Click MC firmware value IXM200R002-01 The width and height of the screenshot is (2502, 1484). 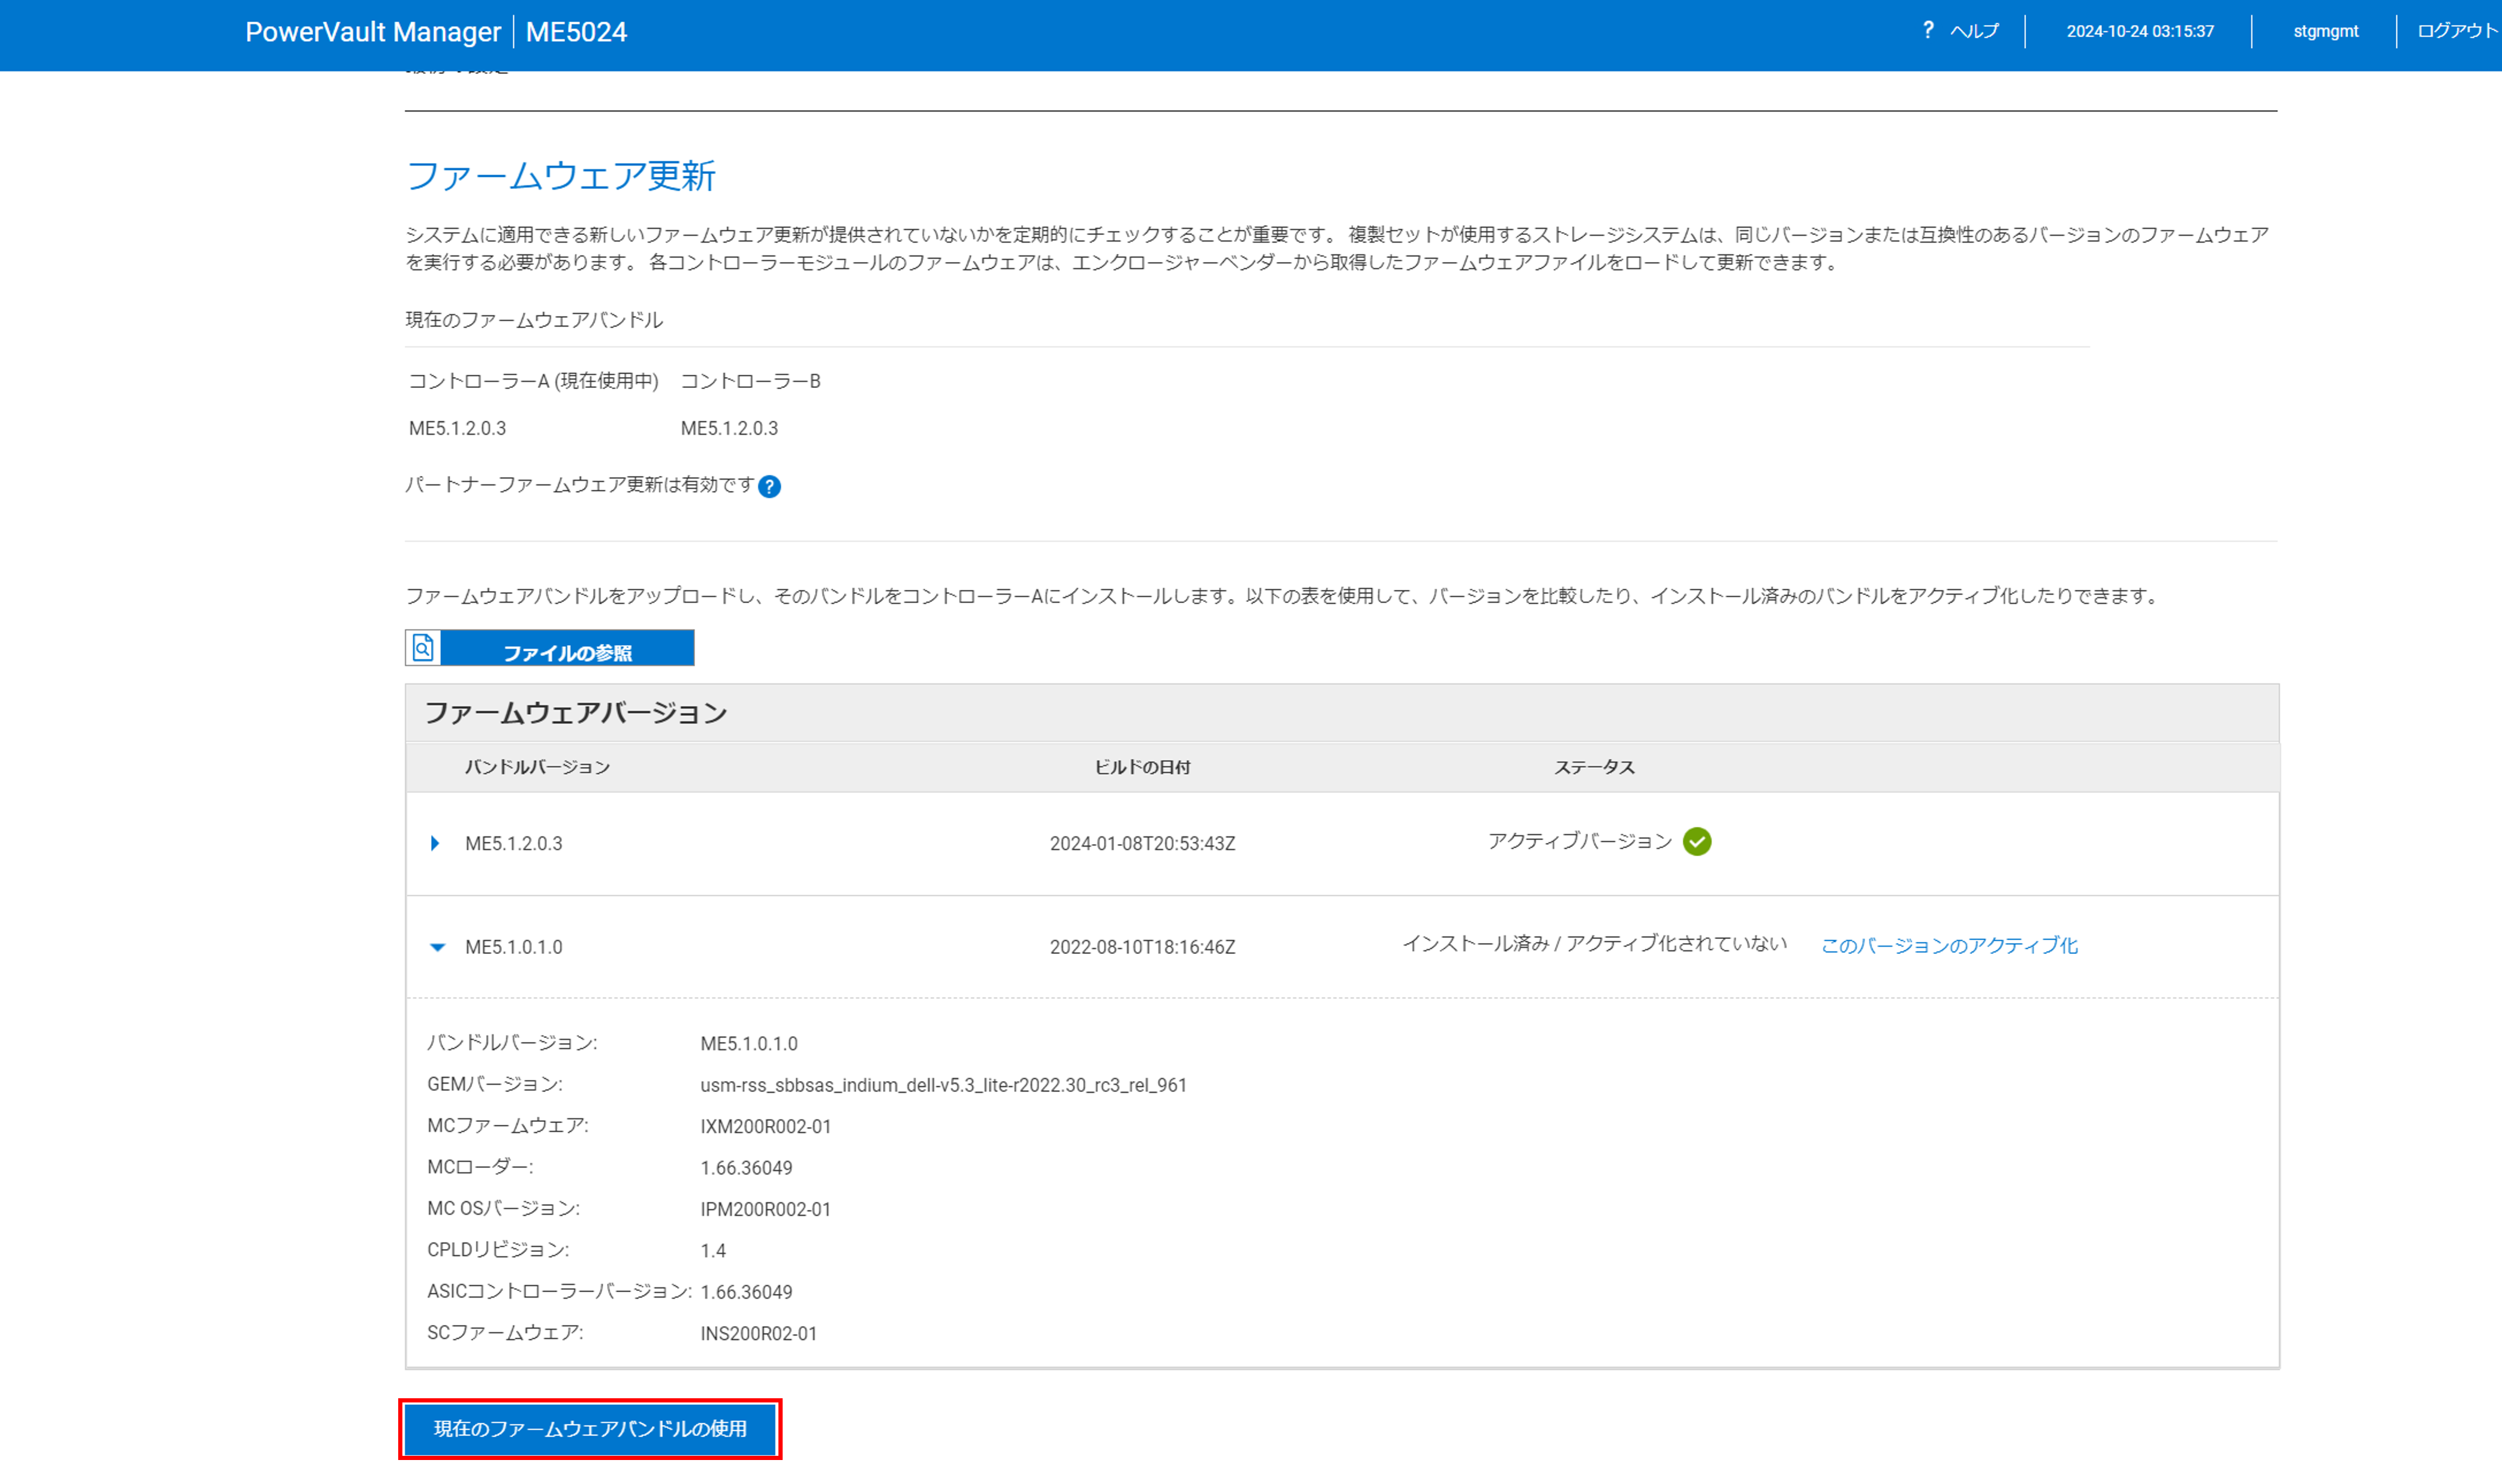765,1126
